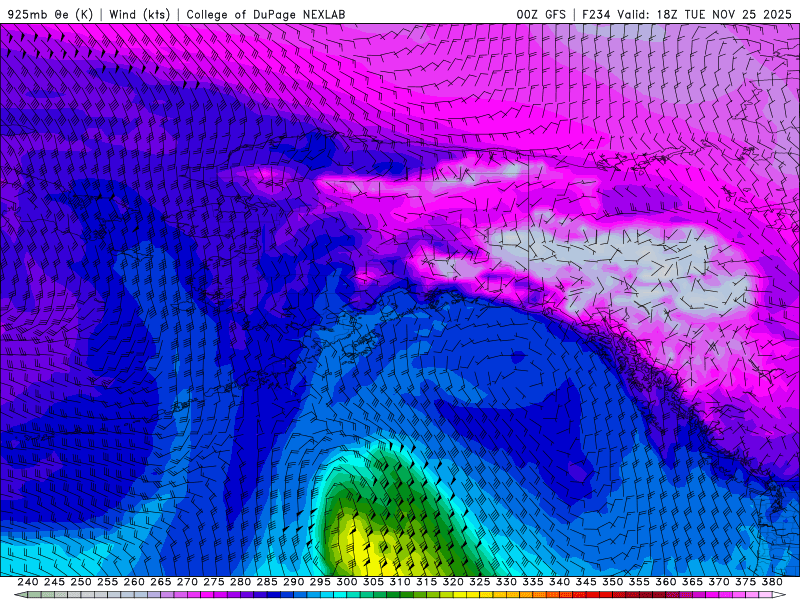Click the 295 value on the color scale
The height and width of the screenshot is (600, 800).
pyautogui.click(x=320, y=582)
